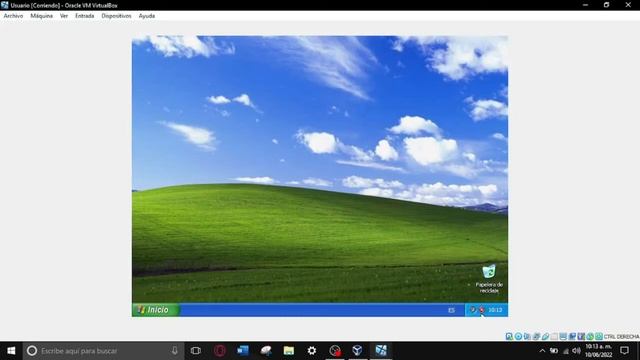Open Windows Settings gear in the taskbar
The width and height of the screenshot is (640, 360).
point(312,351)
